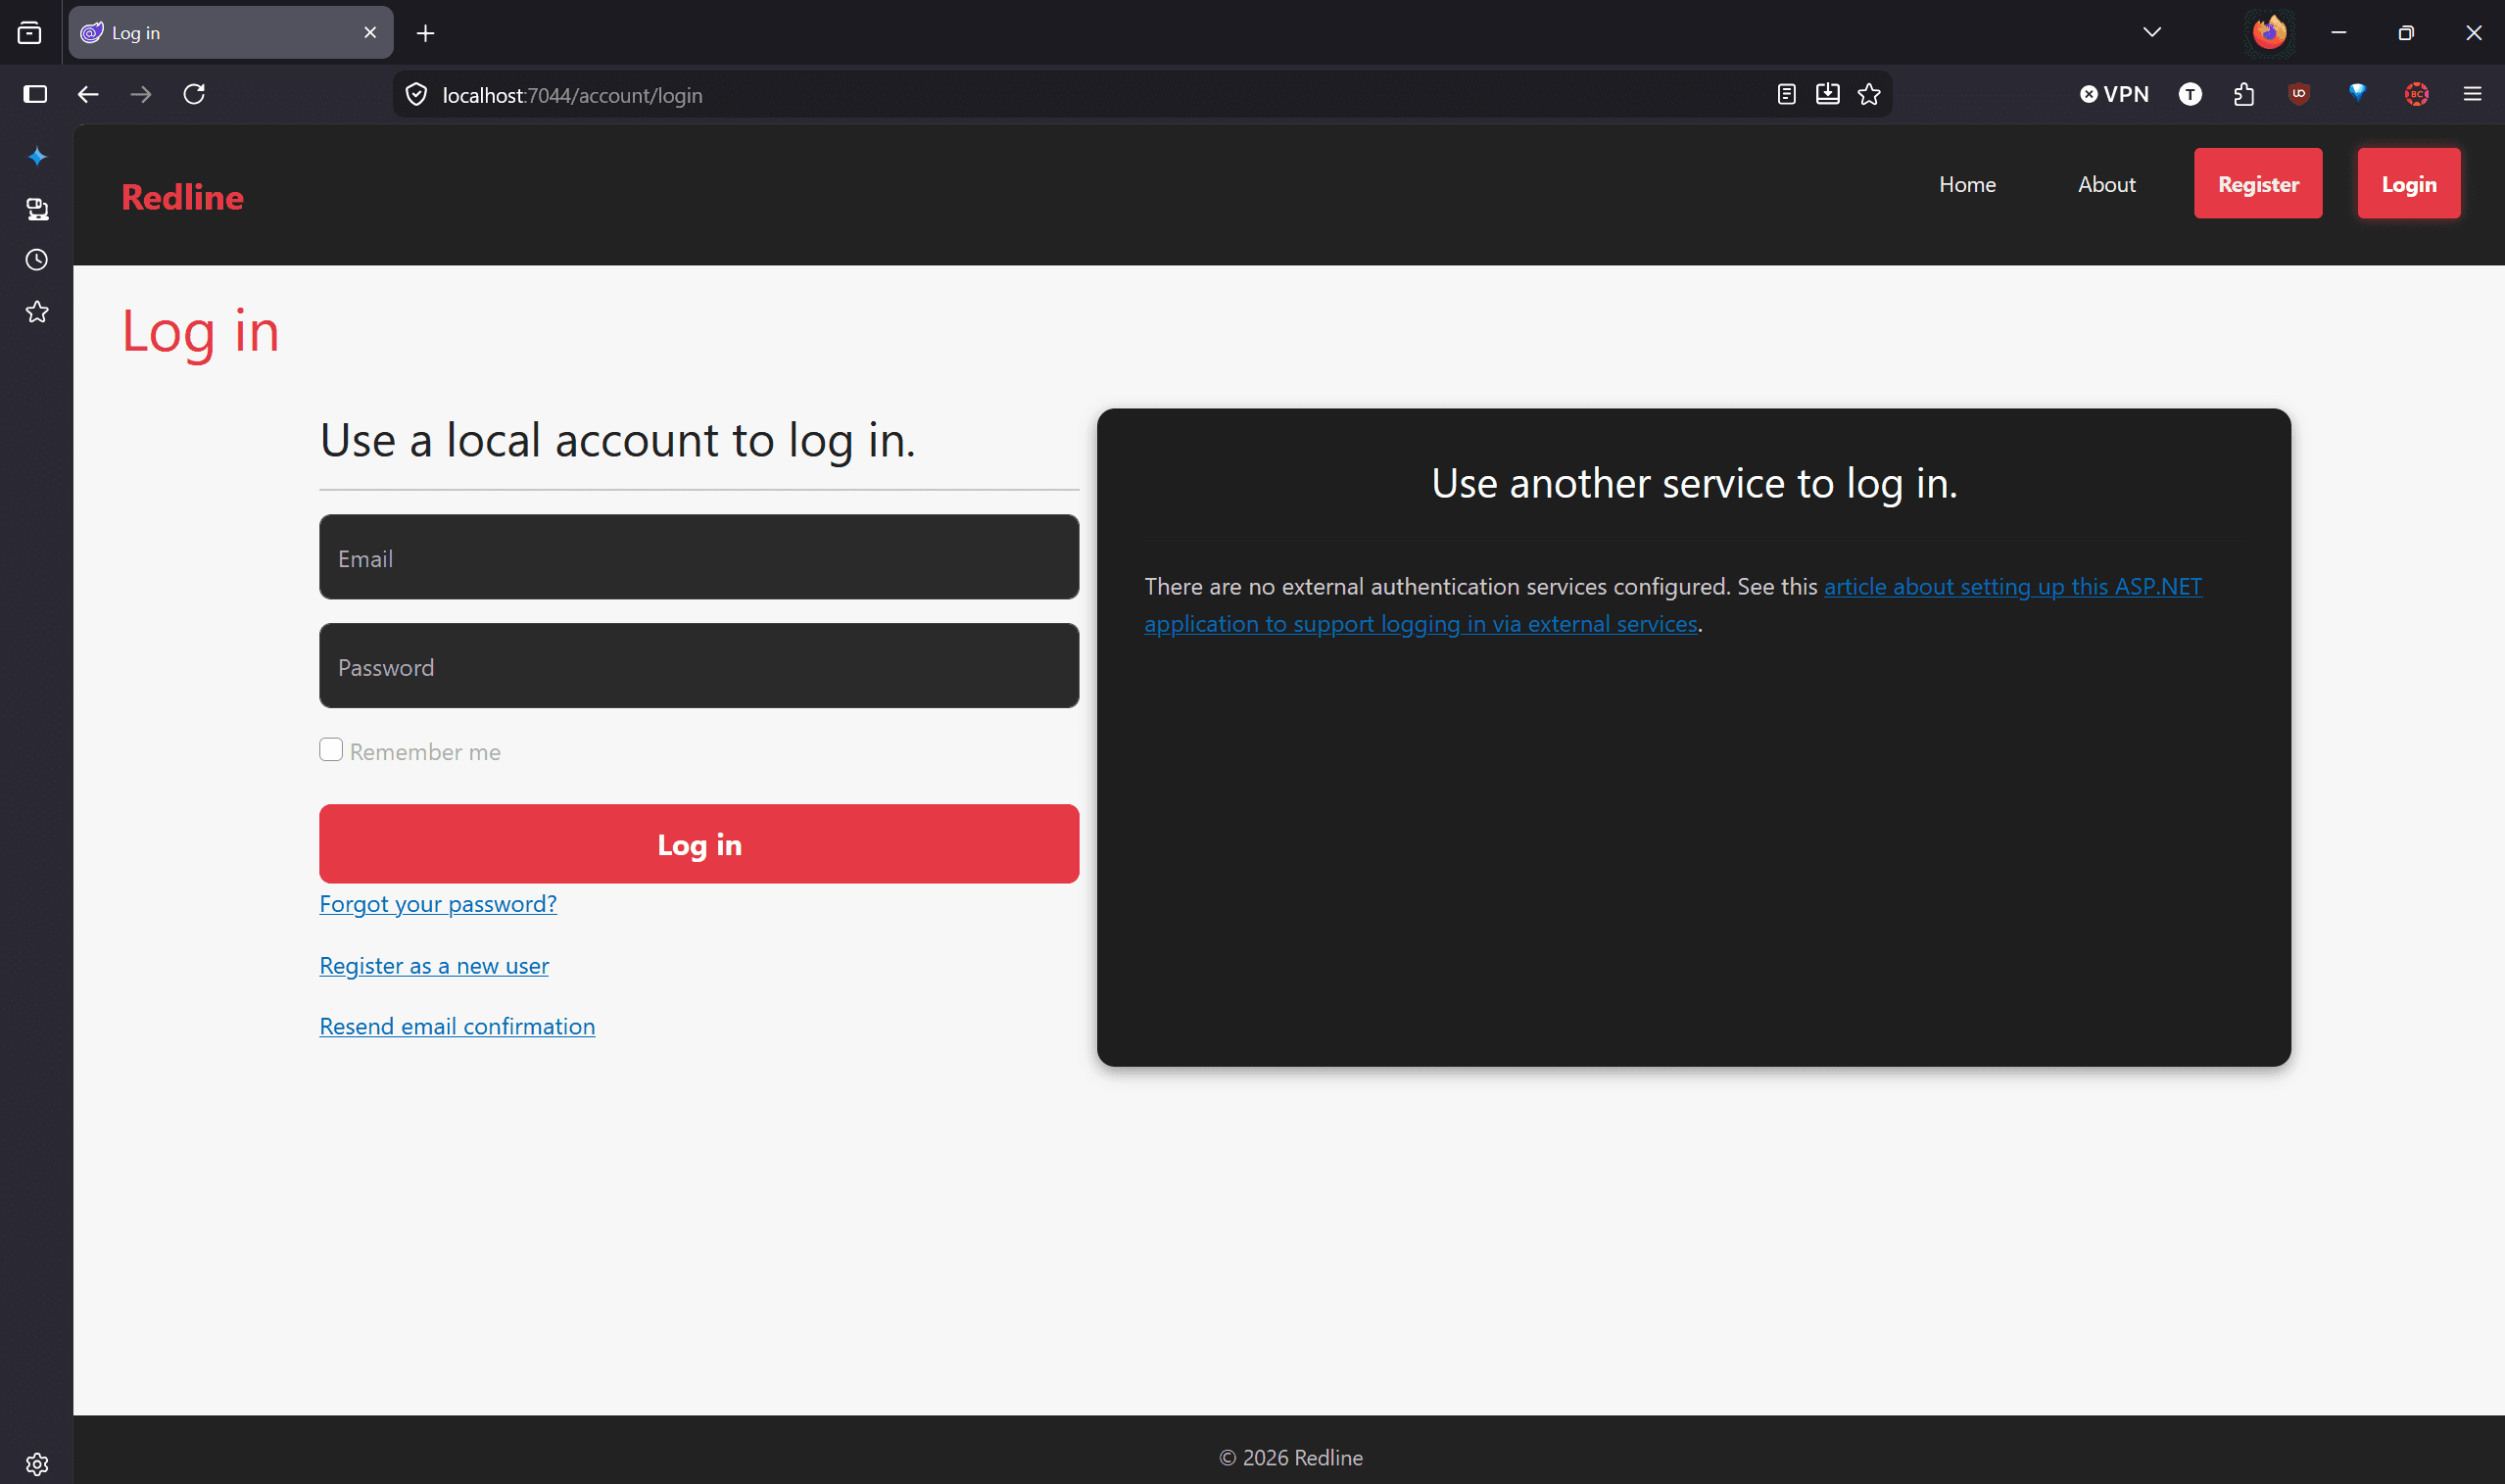The width and height of the screenshot is (2505, 1484).
Task: Click Resend email confirmation link
Action: 457,1026
